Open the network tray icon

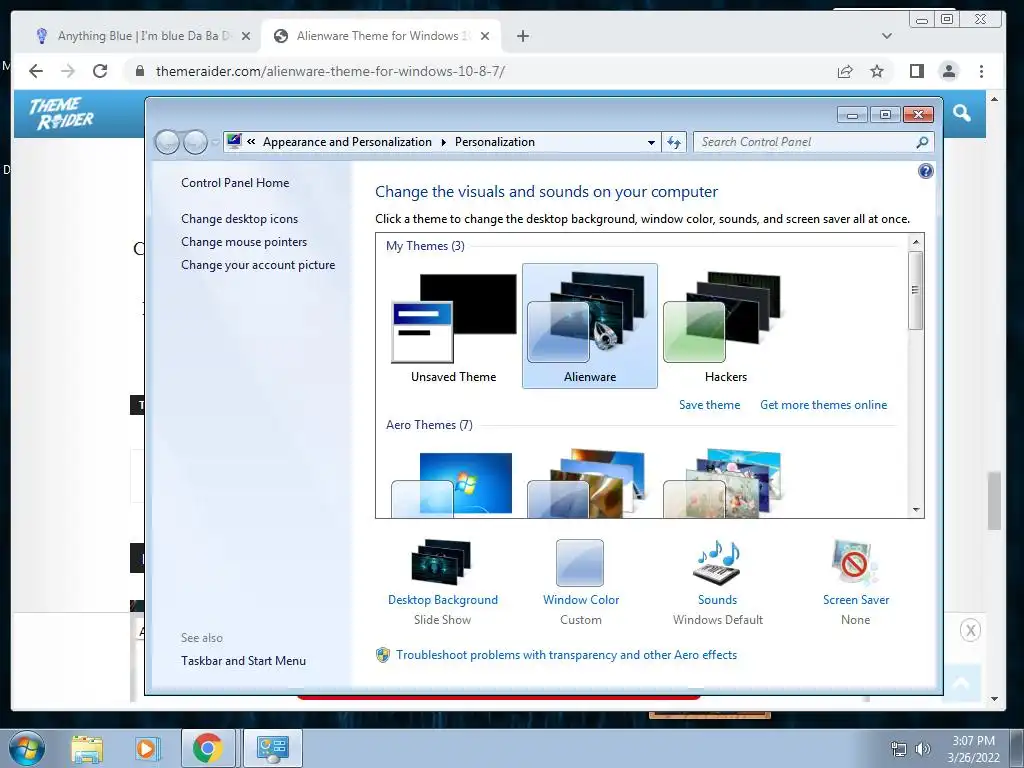pos(899,748)
